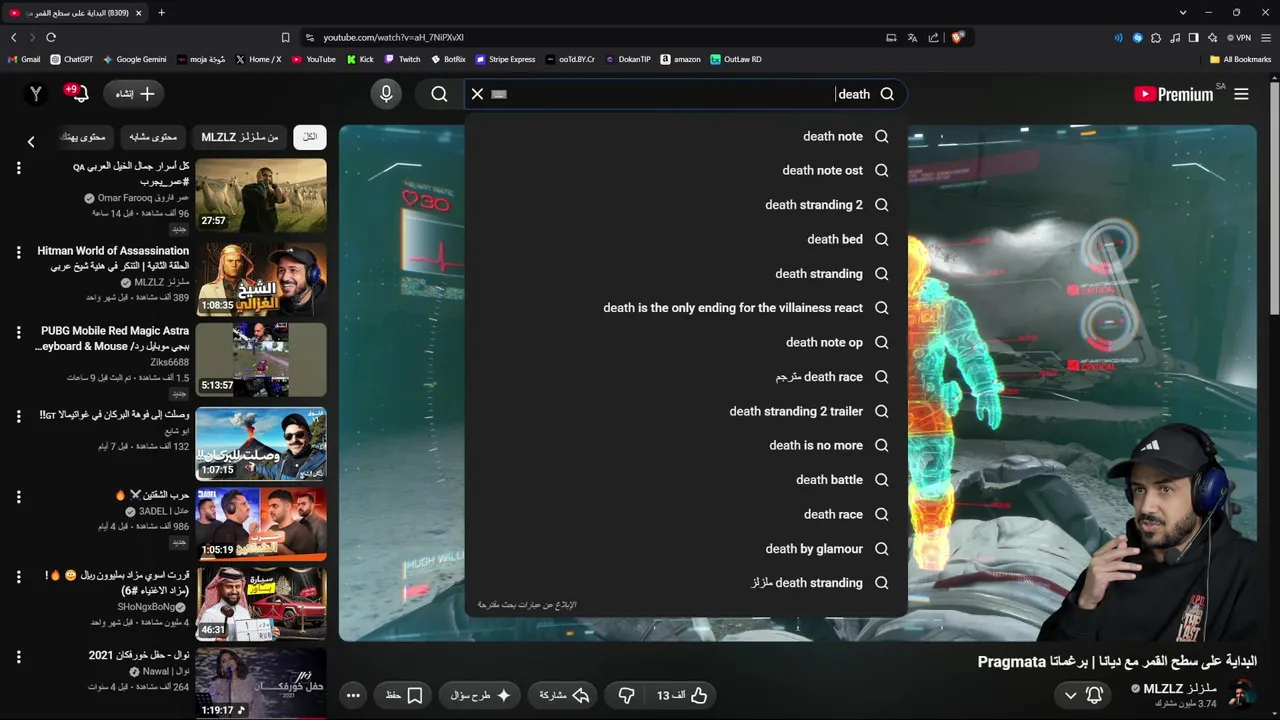Image resolution: width=1280 pixels, height=720 pixels.
Task: Open more options for PUBG Mobile video
Action: (18, 332)
